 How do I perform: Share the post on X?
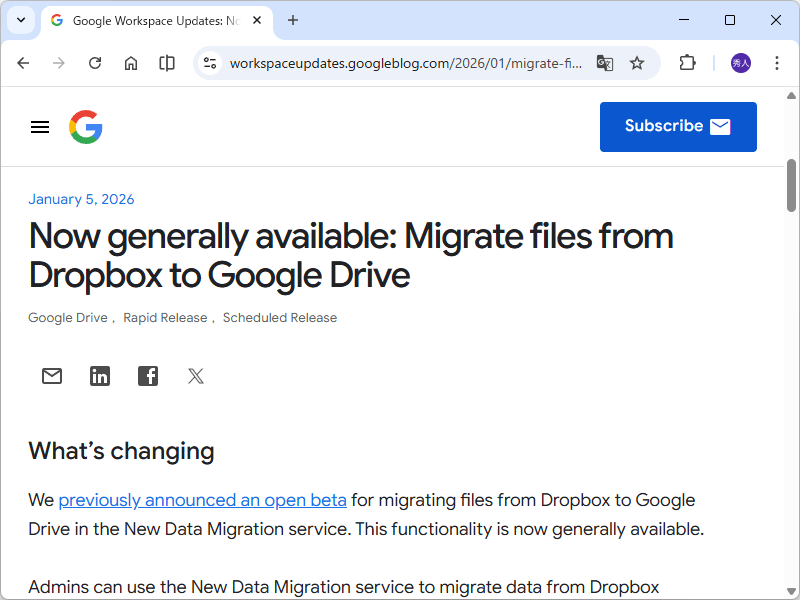tap(195, 376)
